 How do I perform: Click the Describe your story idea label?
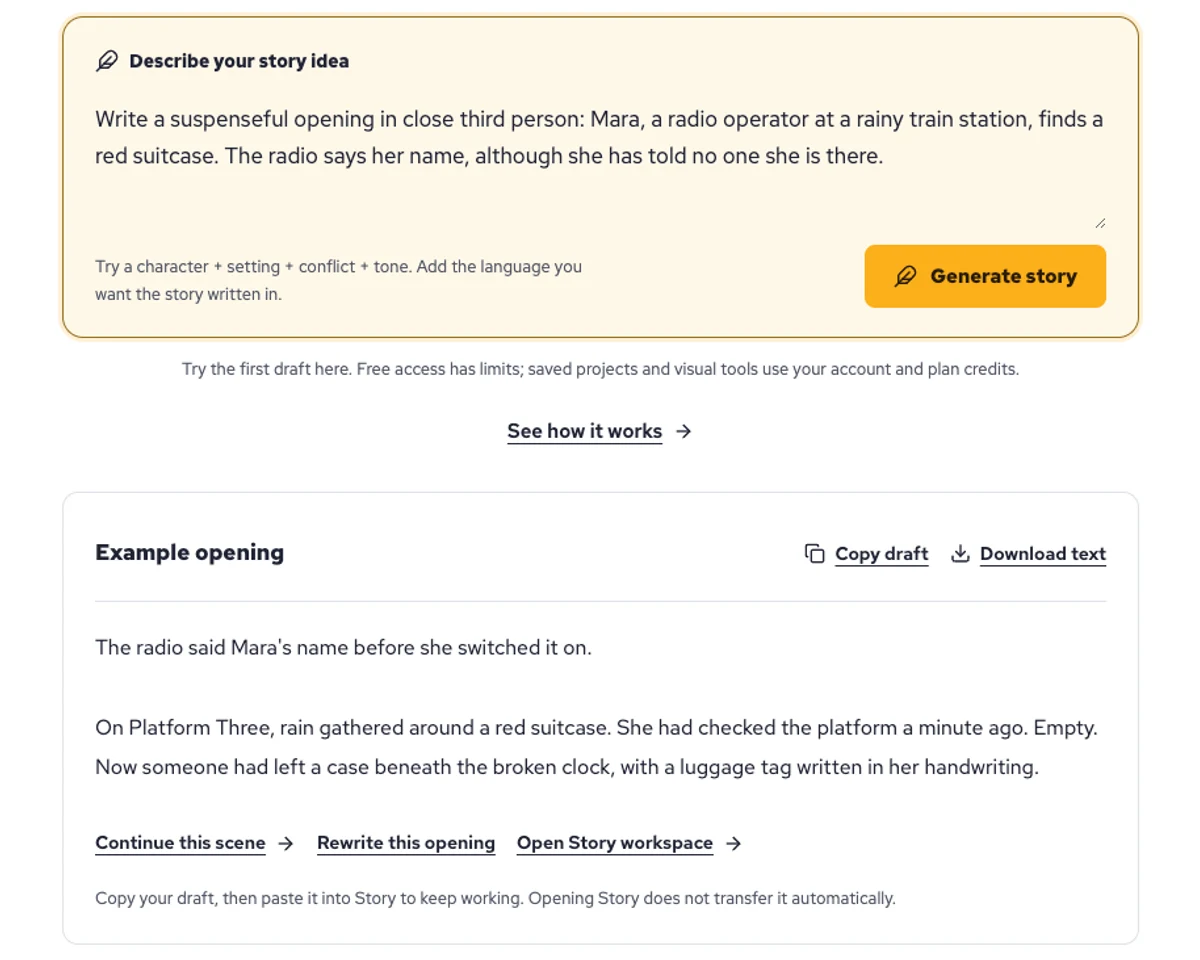coord(239,61)
